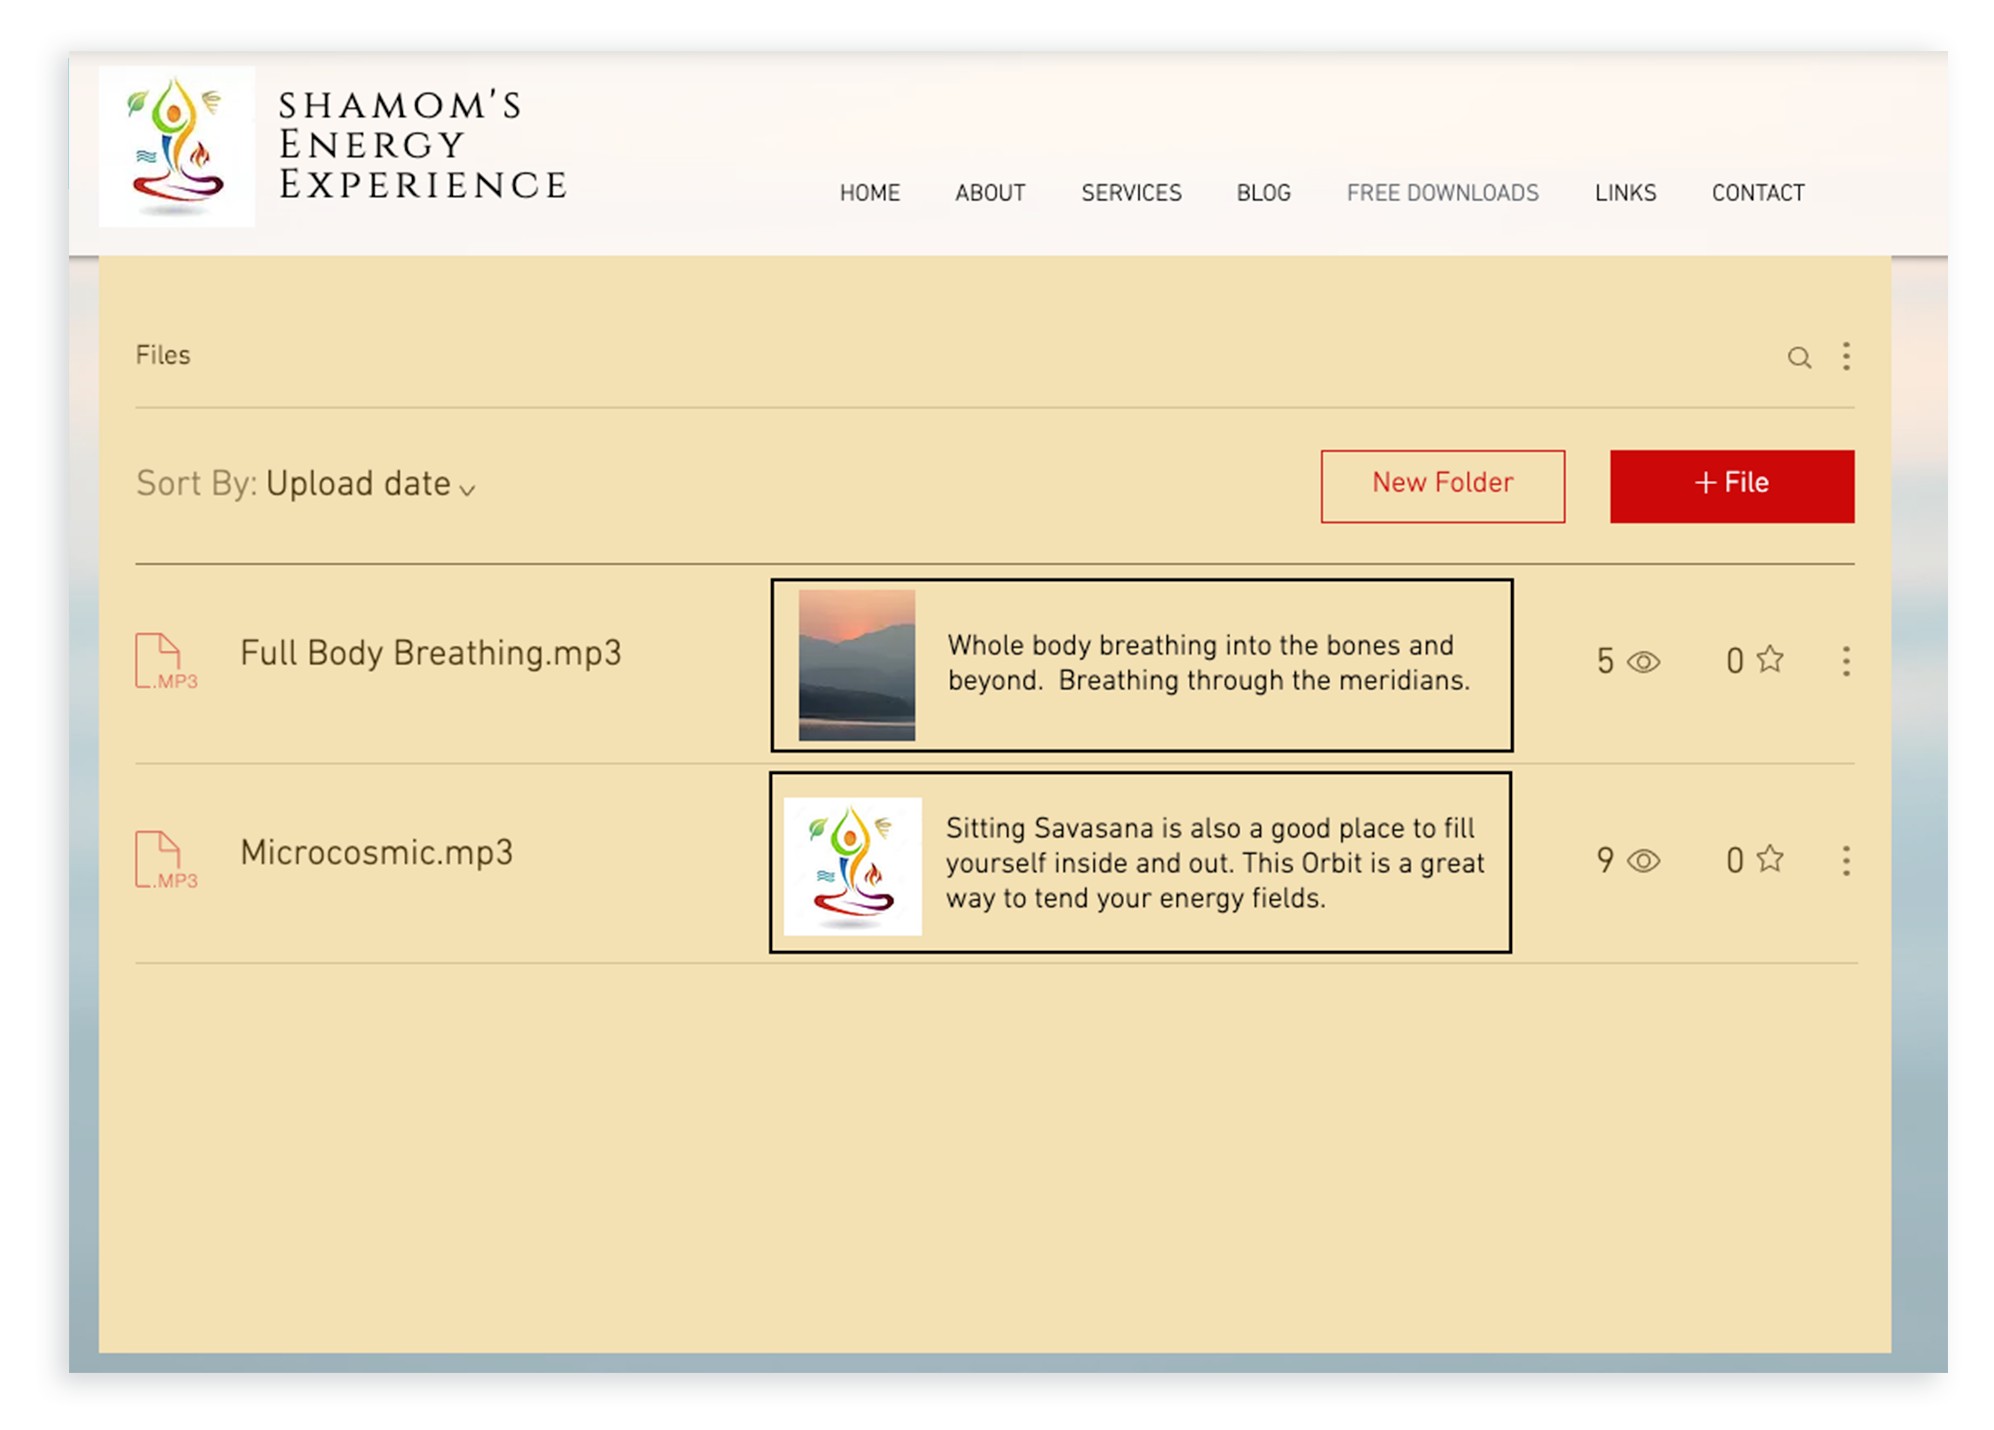Navigate to the Blog page

click(x=1263, y=193)
